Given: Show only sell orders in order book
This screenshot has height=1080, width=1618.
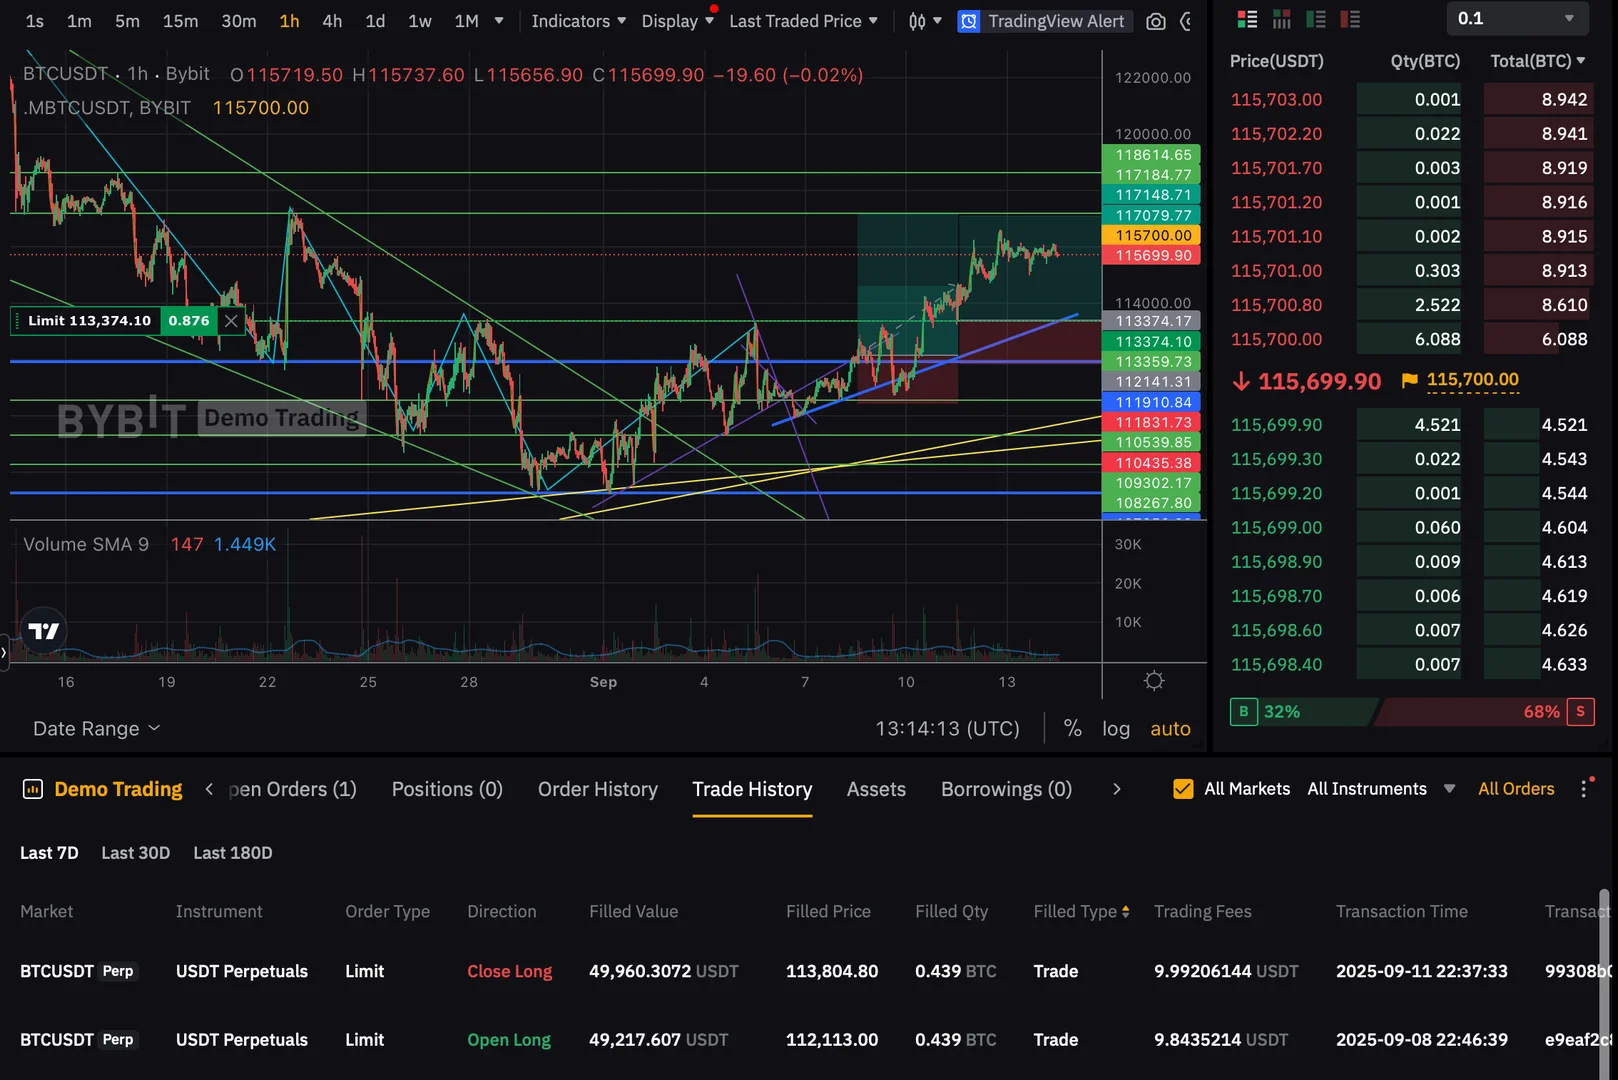Looking at the screenshot, I should tap(1350, 19).
